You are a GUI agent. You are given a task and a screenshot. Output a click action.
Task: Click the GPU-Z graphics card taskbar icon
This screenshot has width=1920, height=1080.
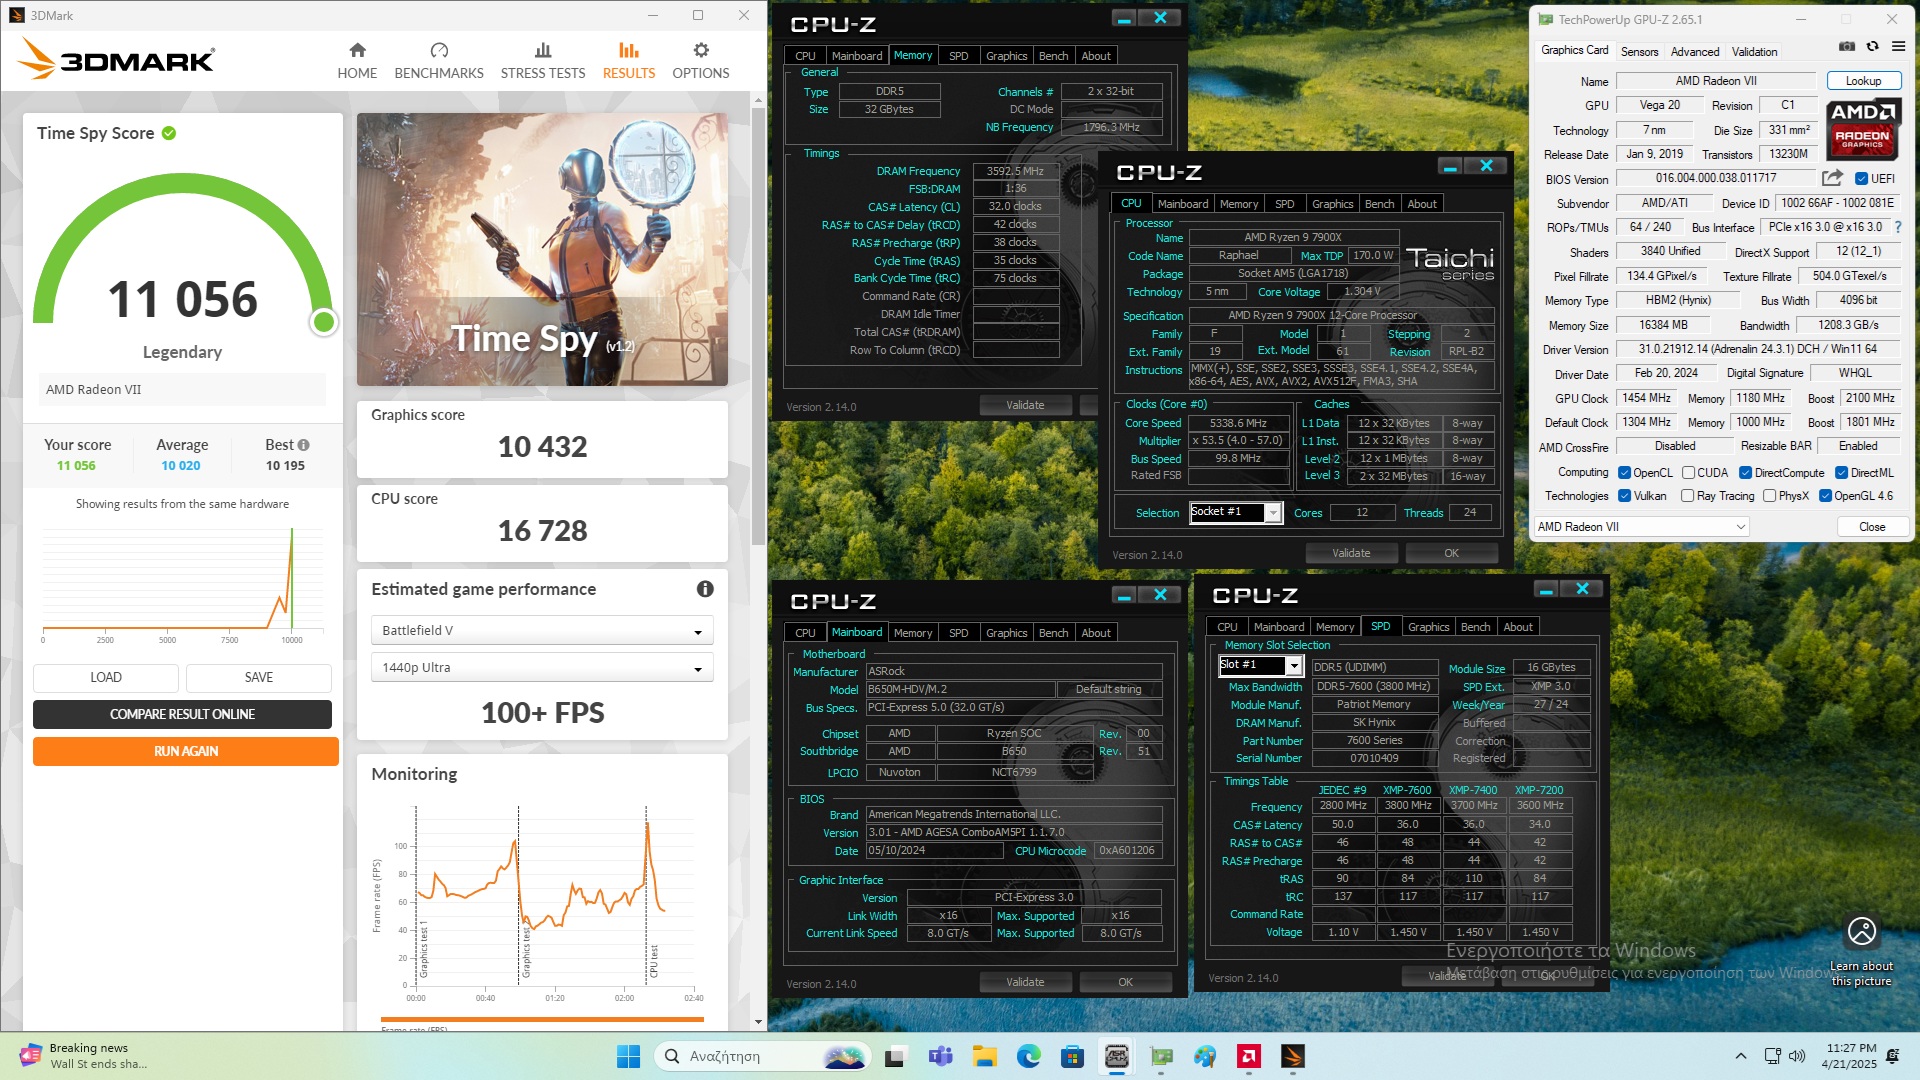[x=1161, y=1056]
